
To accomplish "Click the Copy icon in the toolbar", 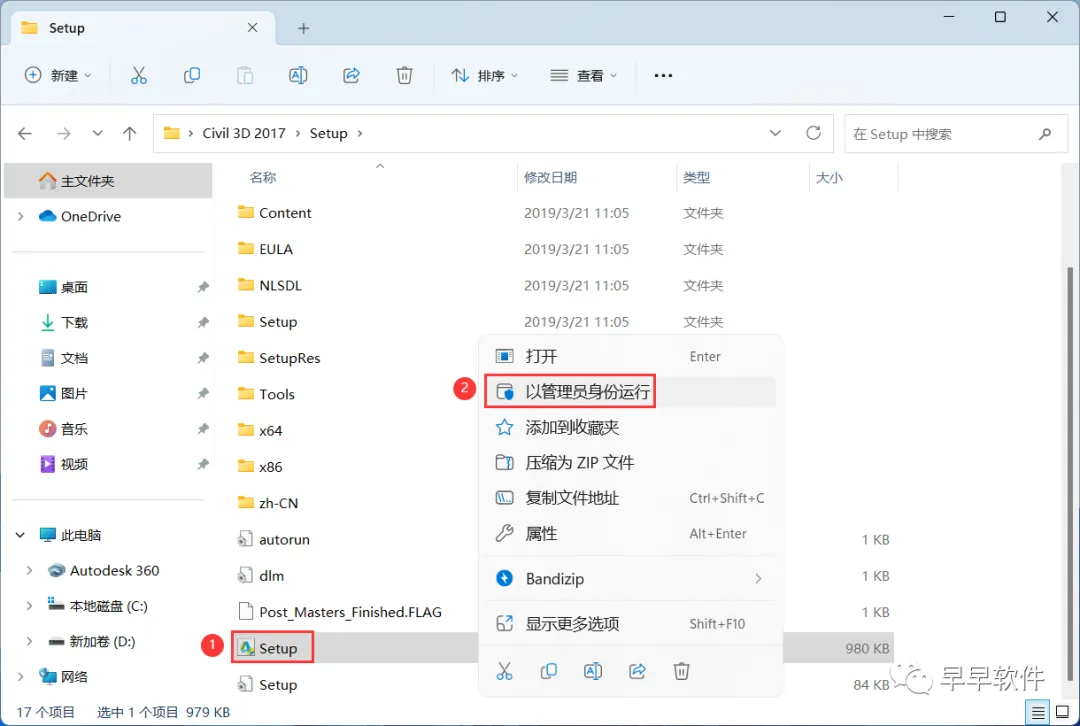I will [192, 75].
